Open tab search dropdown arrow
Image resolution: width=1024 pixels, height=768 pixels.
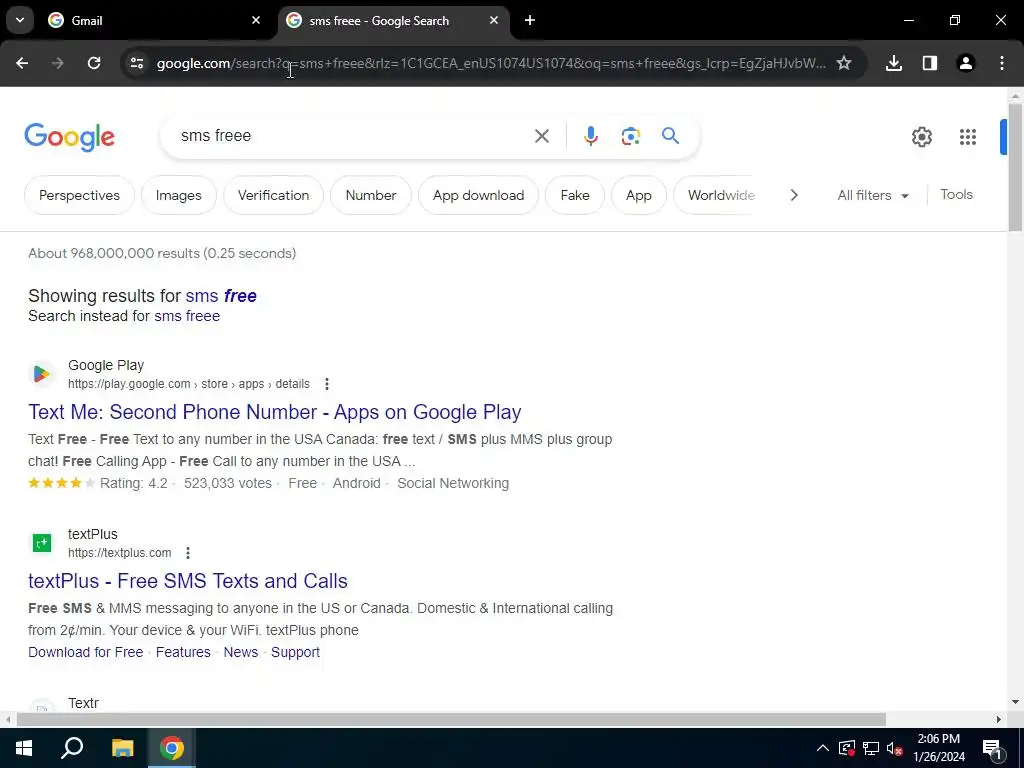(x=20, y=20)
